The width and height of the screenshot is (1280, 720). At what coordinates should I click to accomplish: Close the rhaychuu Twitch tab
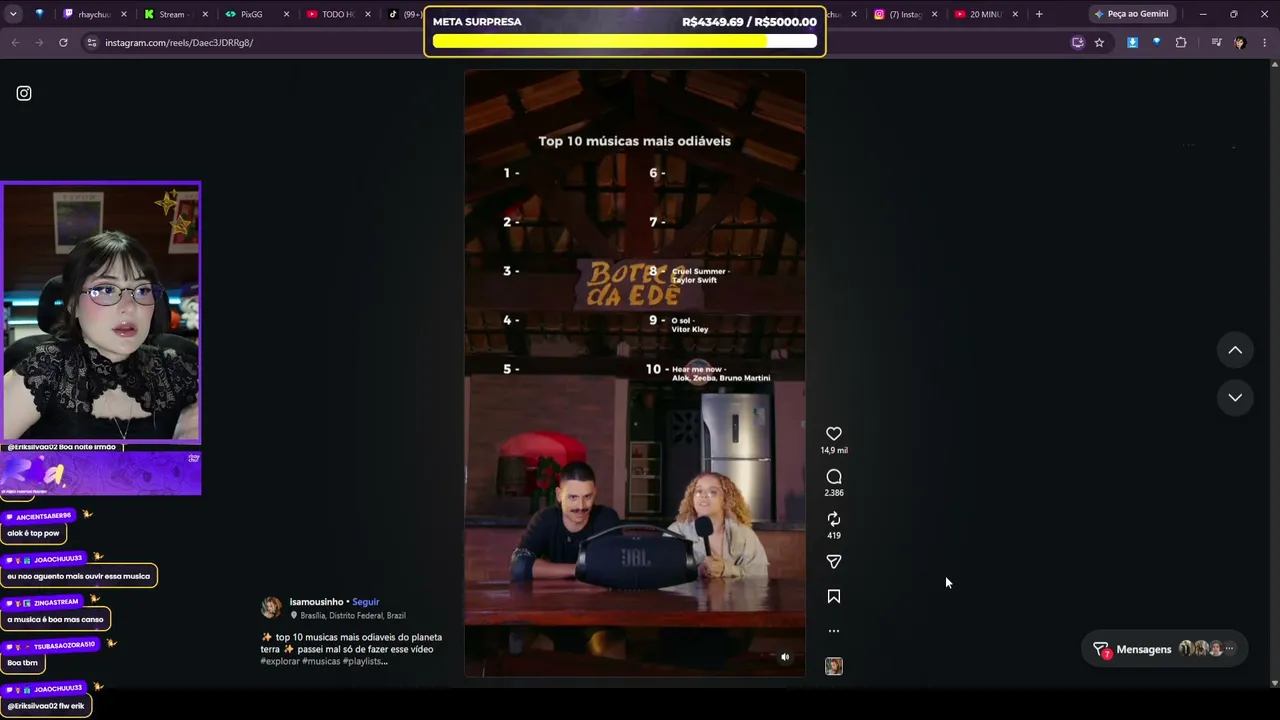(124, 14)
